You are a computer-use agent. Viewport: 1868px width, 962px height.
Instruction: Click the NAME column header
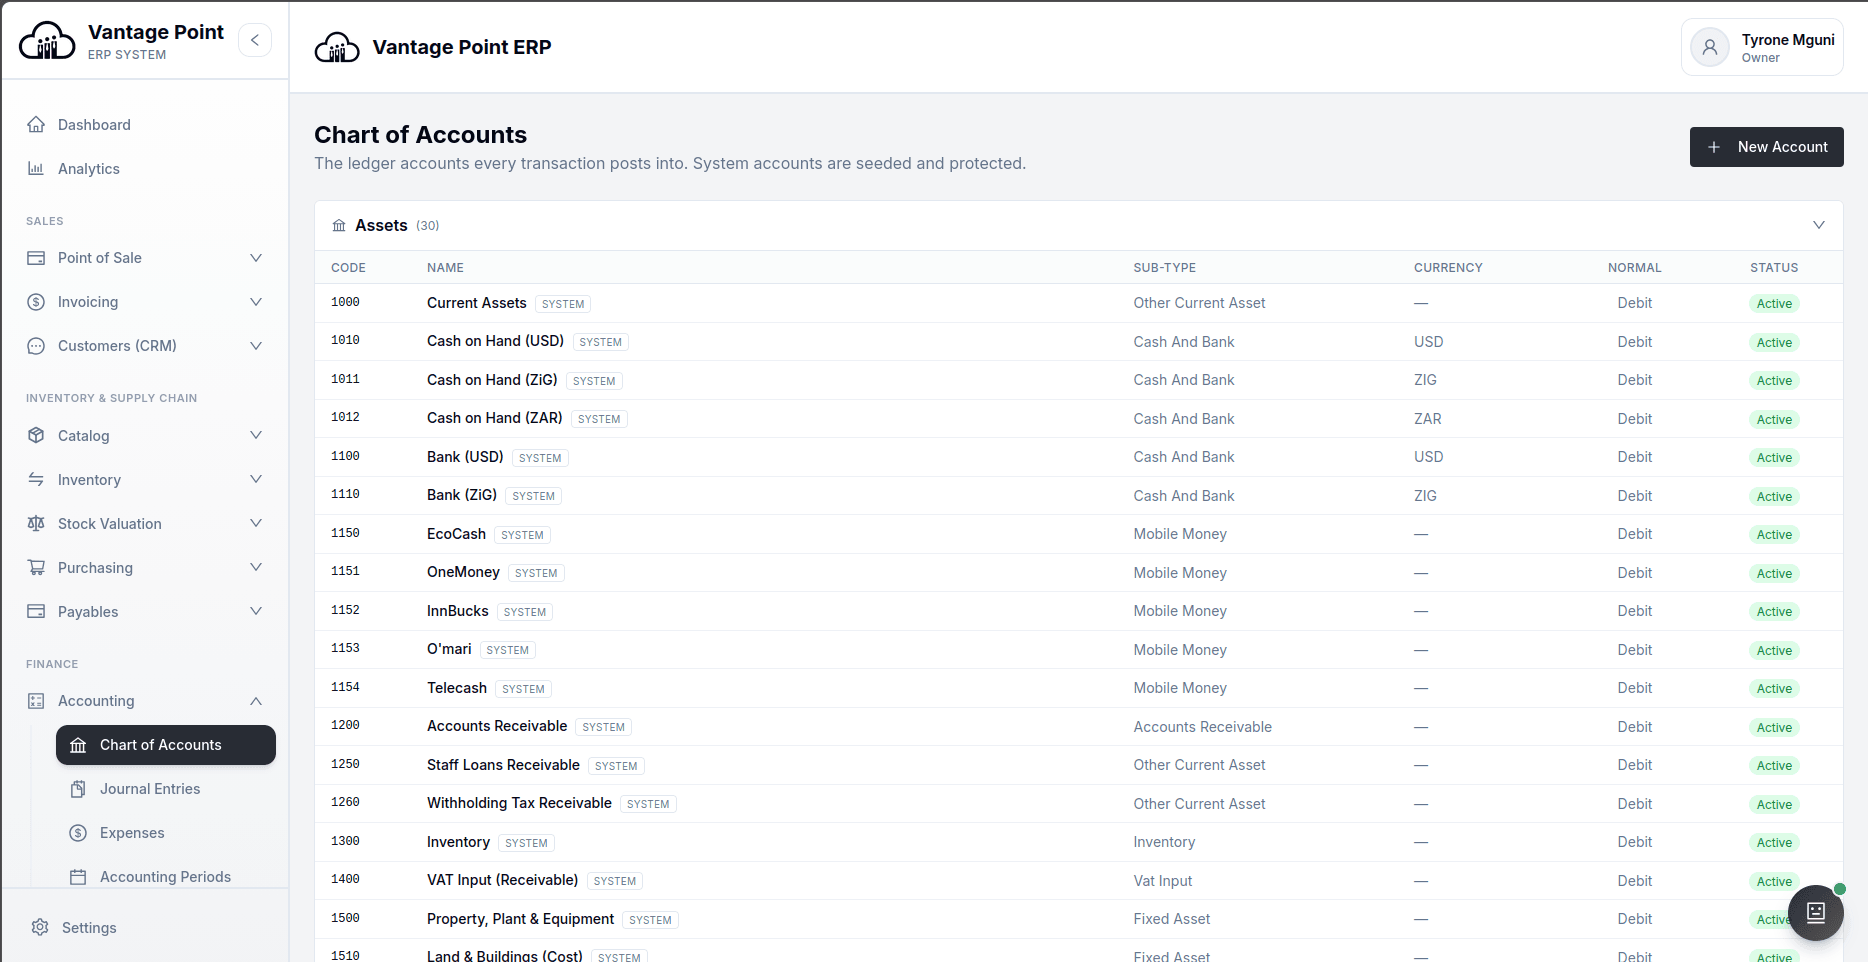(x=445, y=268)
